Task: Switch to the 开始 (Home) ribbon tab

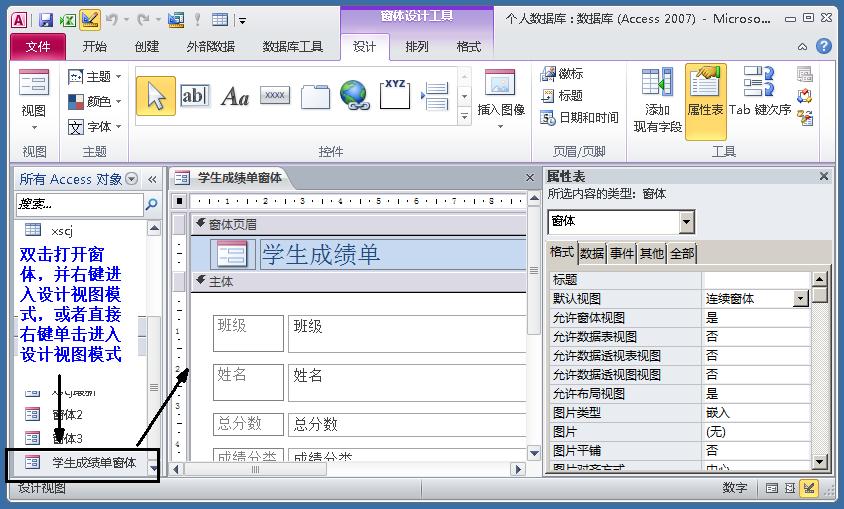Action: 94,47
